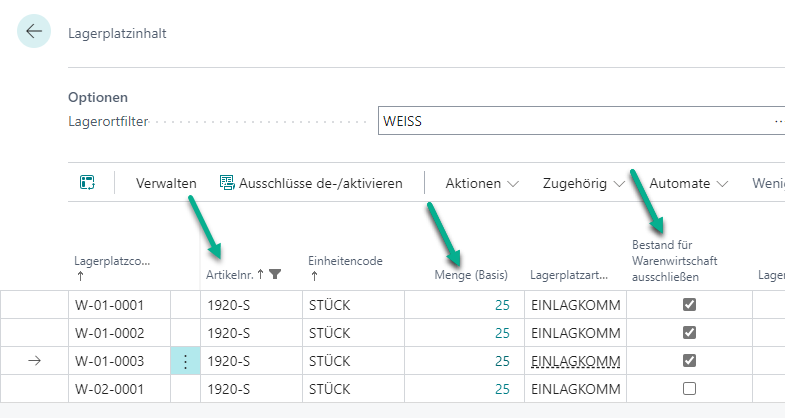Open quantity 25 link for W-01-0001

tap(502, 306)
